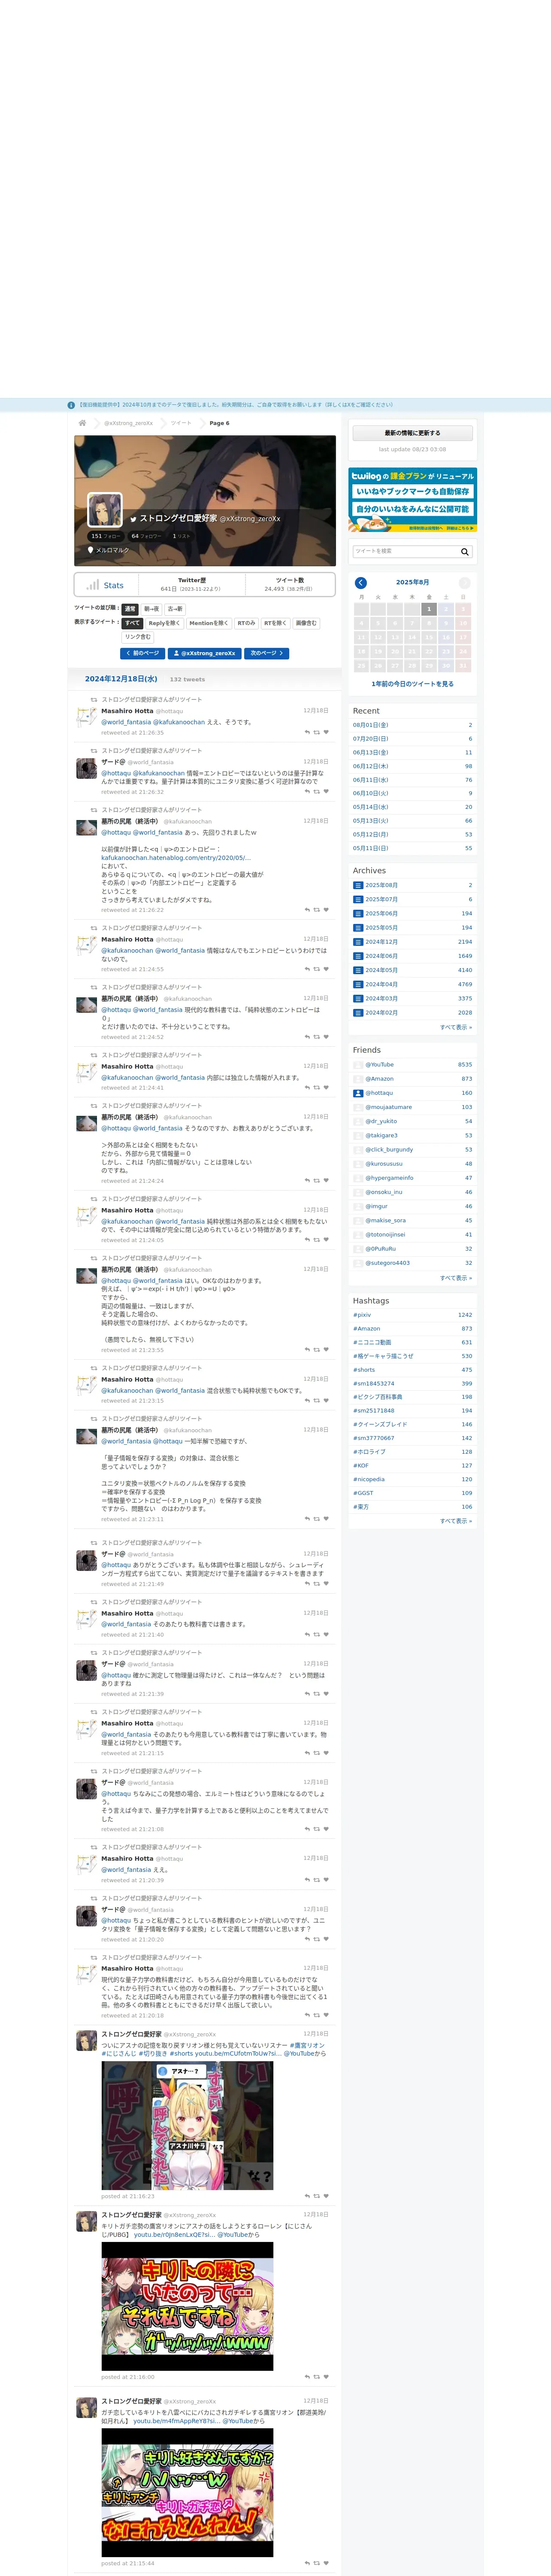Expand all Hashtags with すべて表示
The image size is (551, 2576).
(x=456, y=1521)
